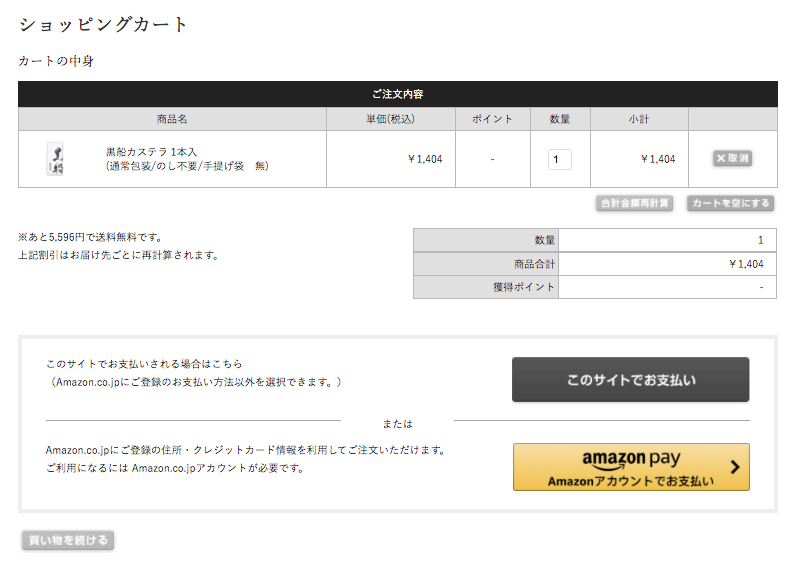Recalculate total with 合計金額再計算 button
800x580 pixels.
click(634, 203)
